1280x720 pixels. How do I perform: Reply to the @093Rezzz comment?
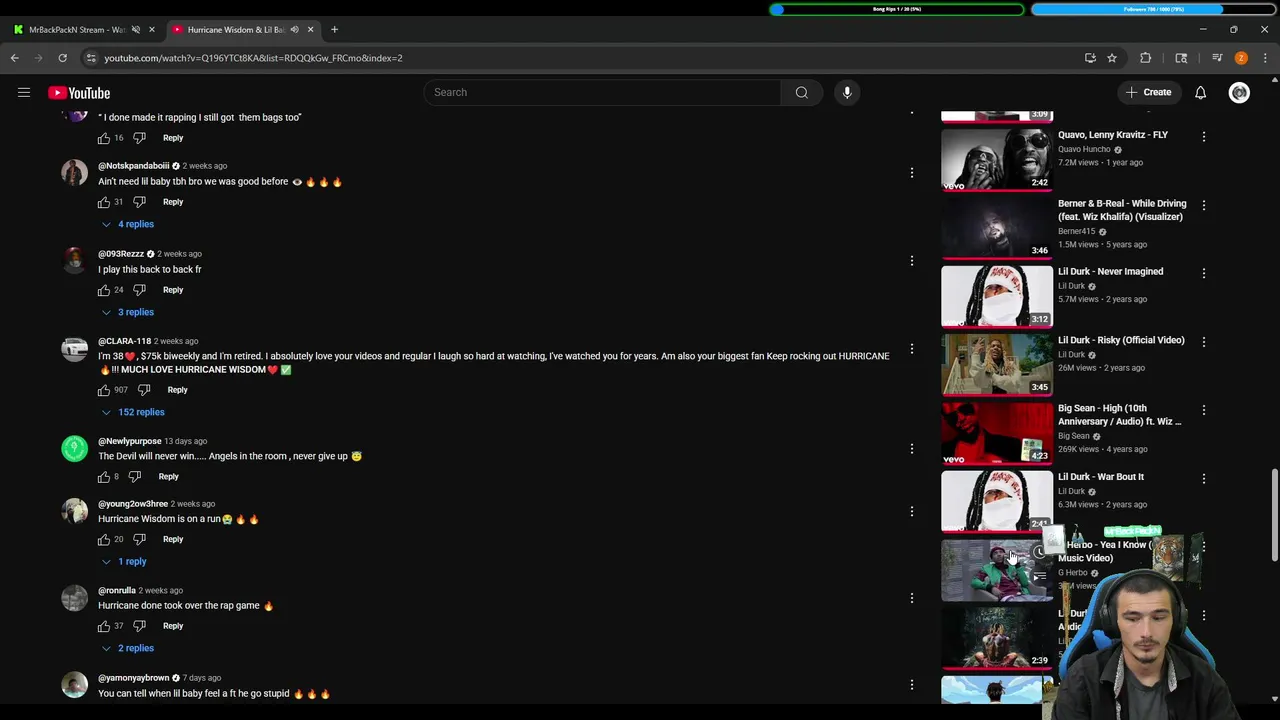173,290
